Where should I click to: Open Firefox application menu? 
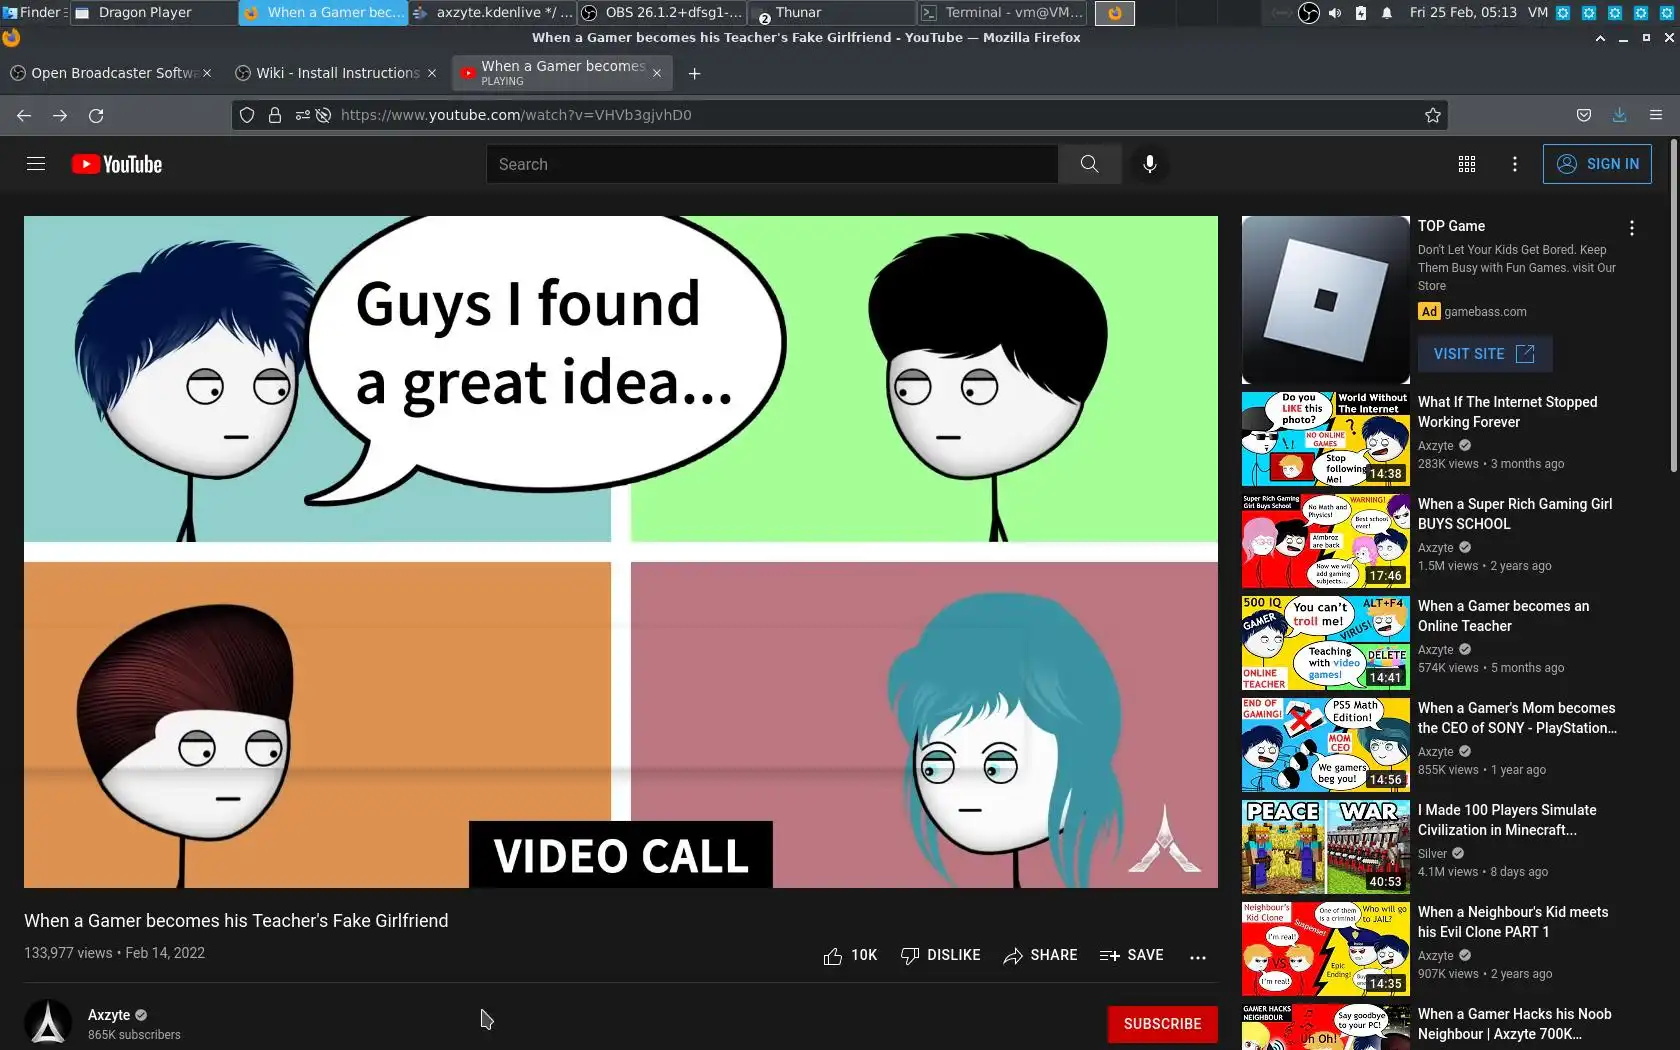point(1656,115)
